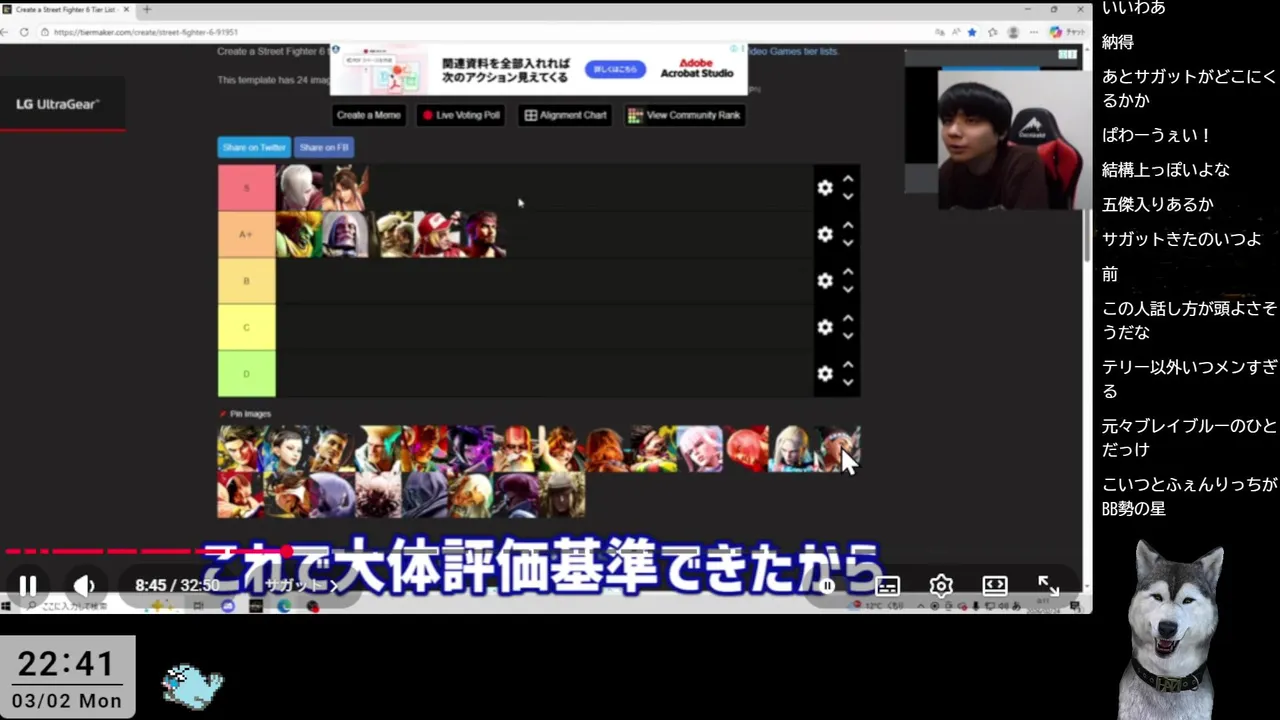Screen dimensions: 1280x720
Task: Pick Chun-Li portrait from image pool
Action: pos(287,449)
